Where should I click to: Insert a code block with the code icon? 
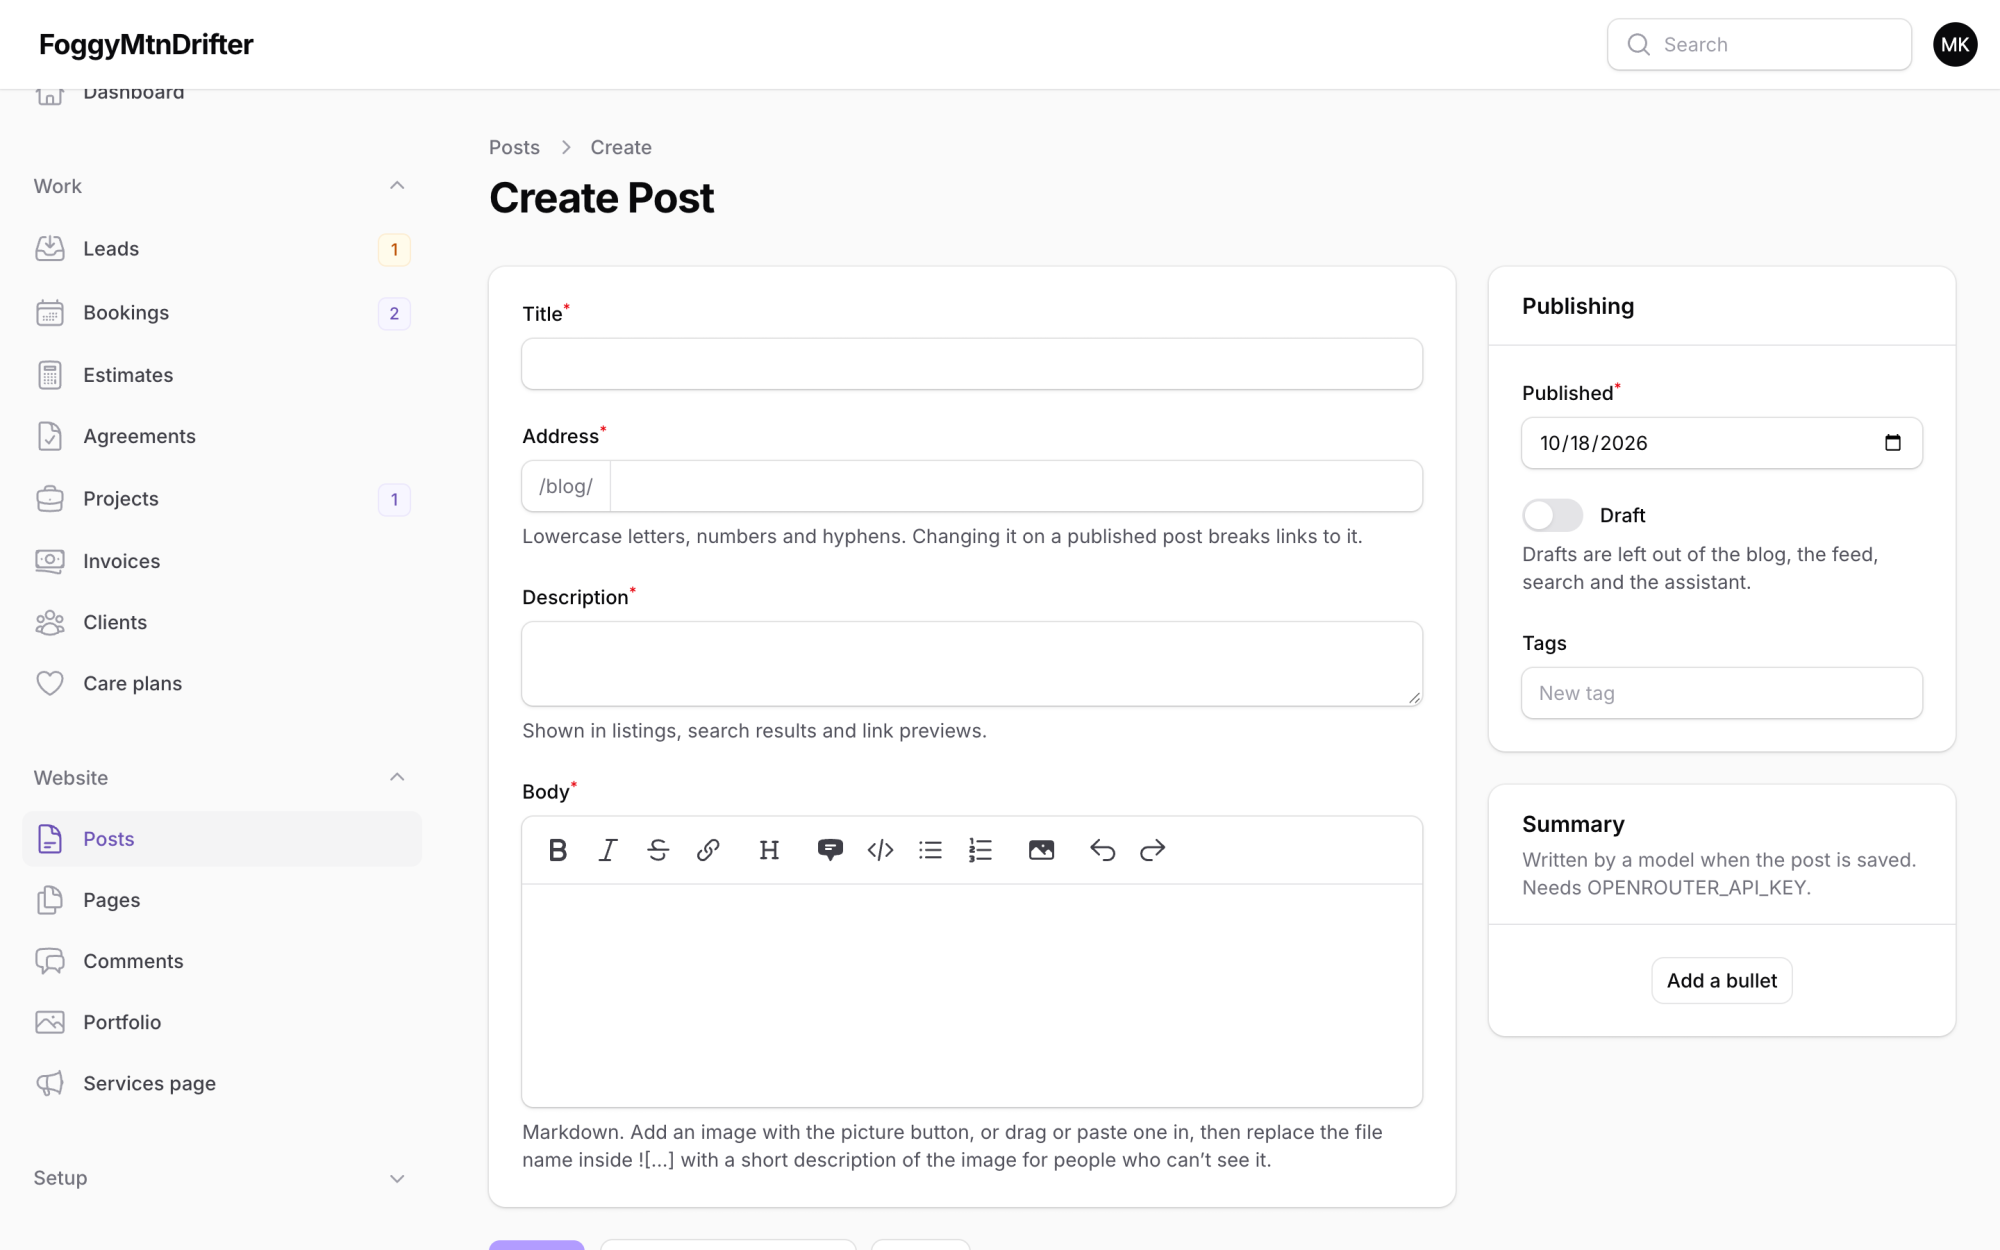tap(880, 850)
